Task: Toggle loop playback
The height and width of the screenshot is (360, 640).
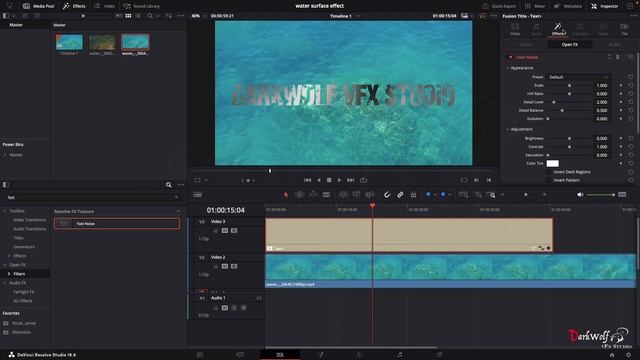Action: coord(363,180)
